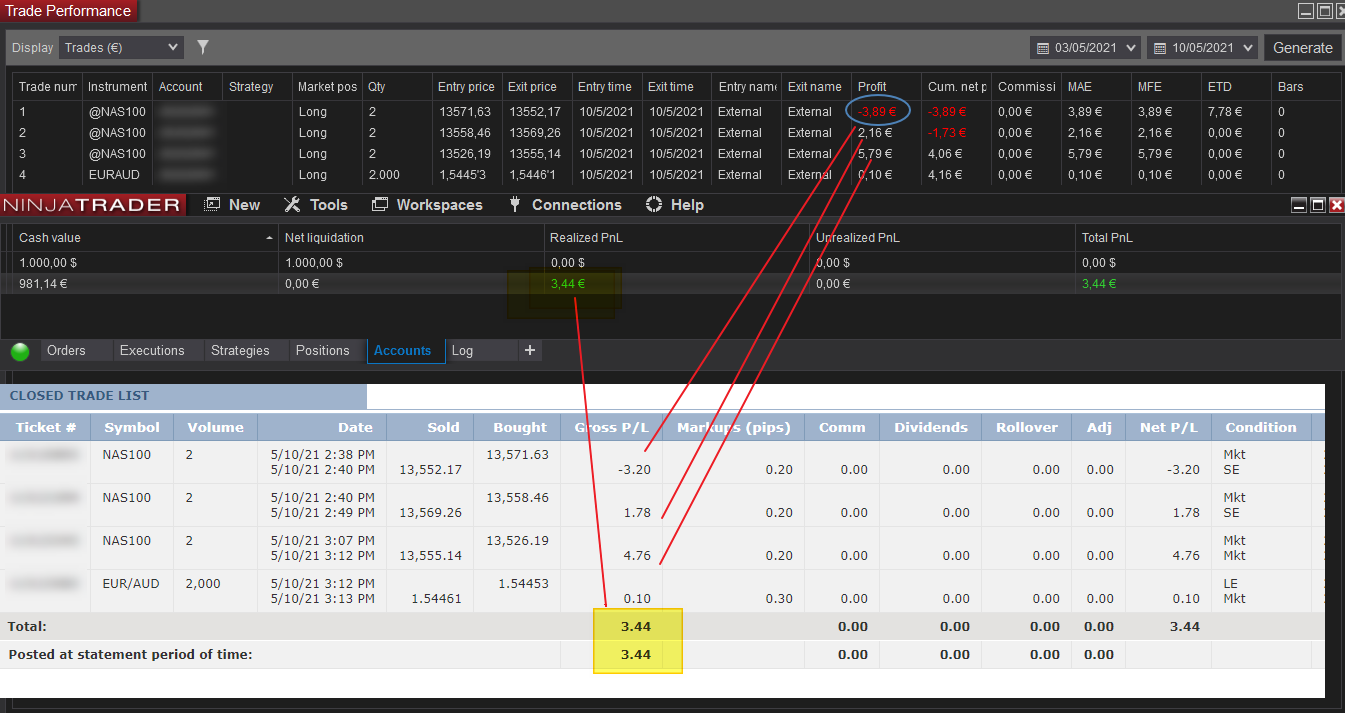Open the start date 03/05/2021 picker

tap(1085, 47)
